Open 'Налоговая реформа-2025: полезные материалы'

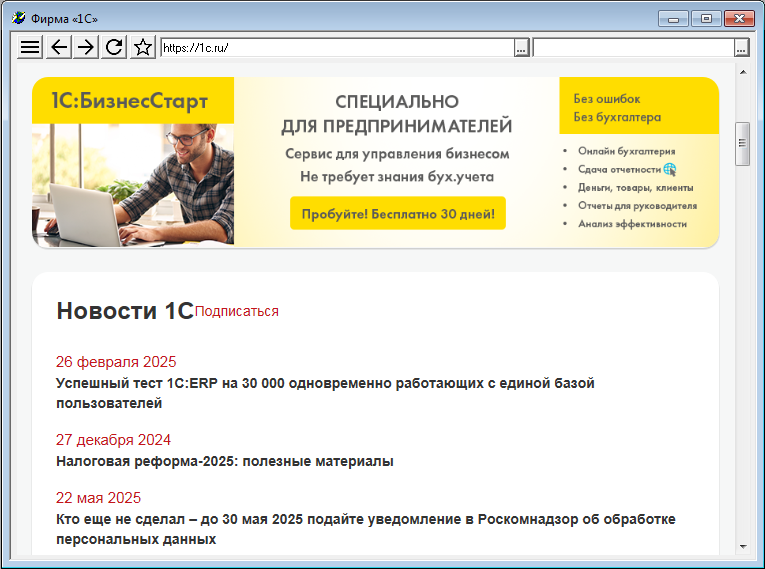coord(225,461)
